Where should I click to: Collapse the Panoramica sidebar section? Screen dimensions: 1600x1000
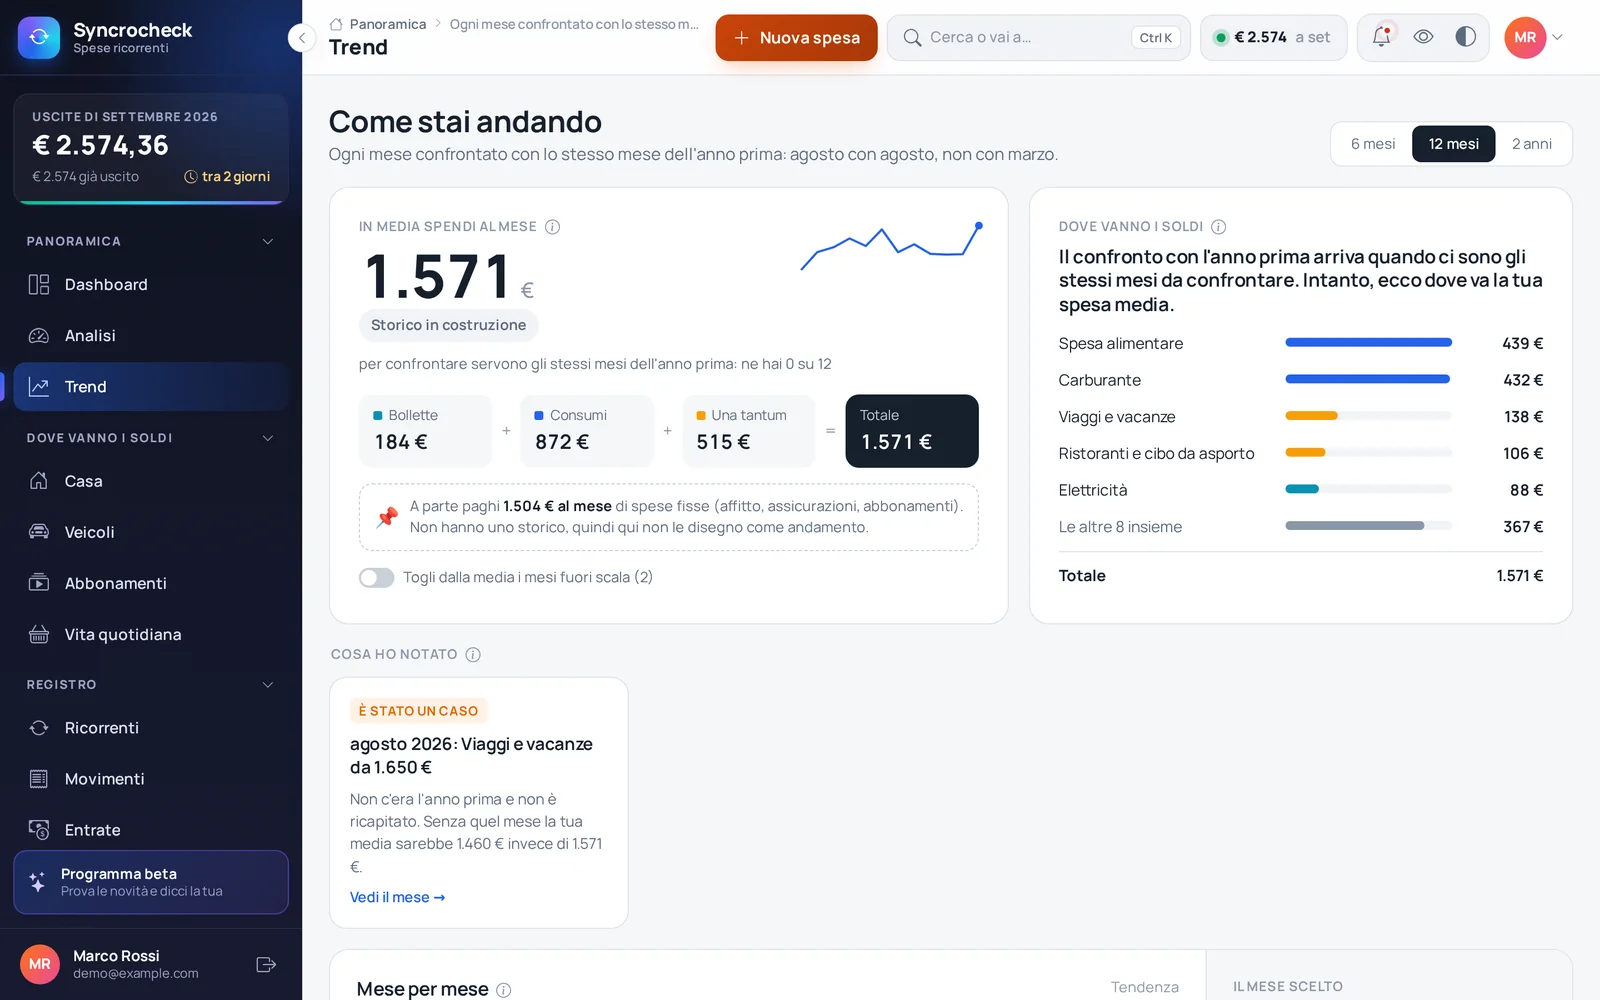pos(267,241)
